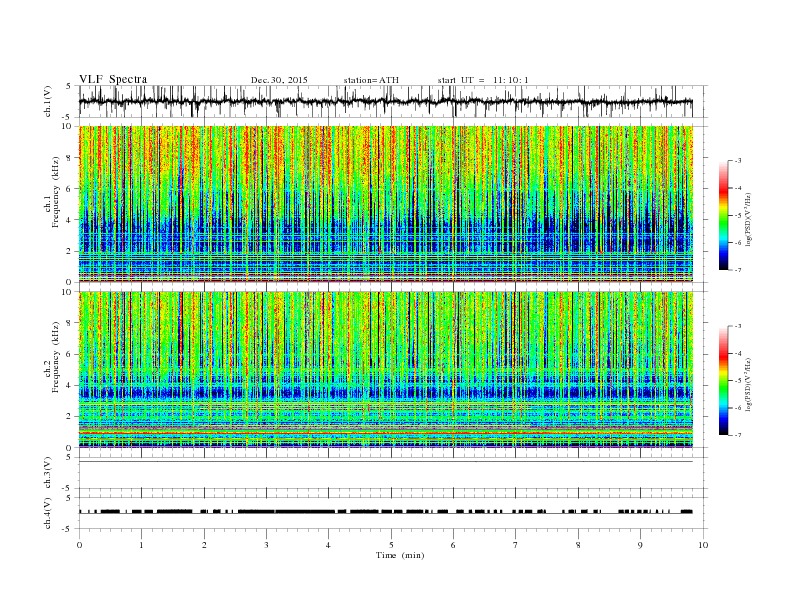Screen dimensions: 792x612
Task: Click the ch.2 colorbar '-7' tick value
Action: click(x=738, y=435)
